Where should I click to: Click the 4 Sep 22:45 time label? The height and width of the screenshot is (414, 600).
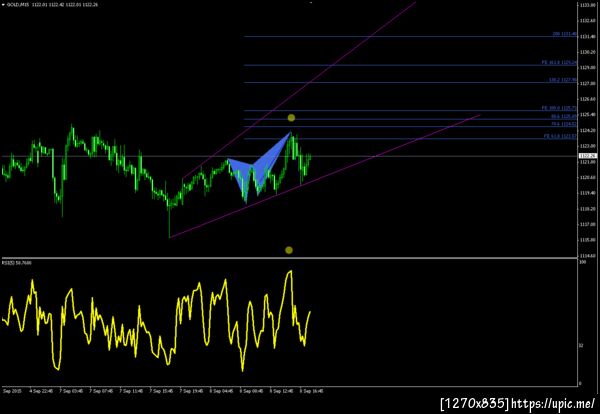[42, 391]
